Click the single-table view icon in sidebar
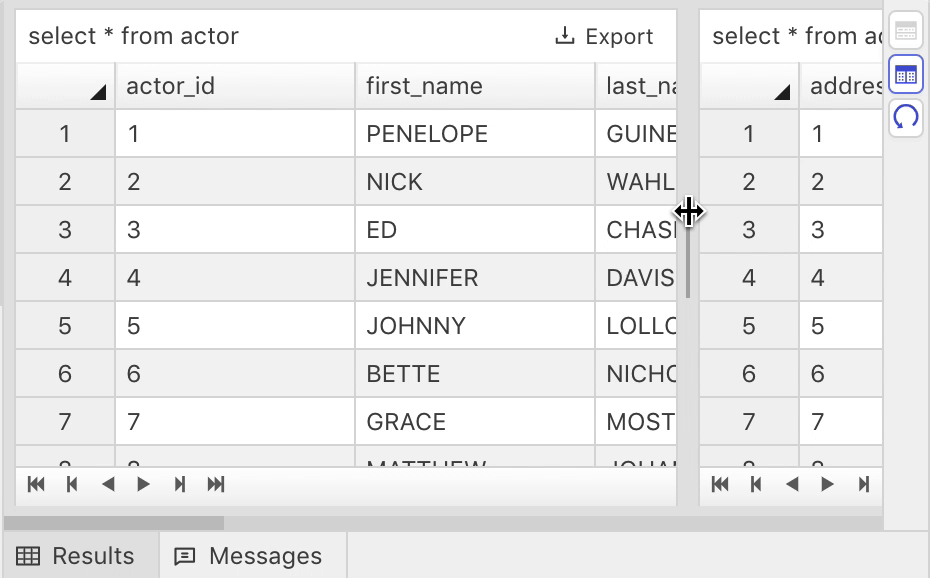 (906, 30)
